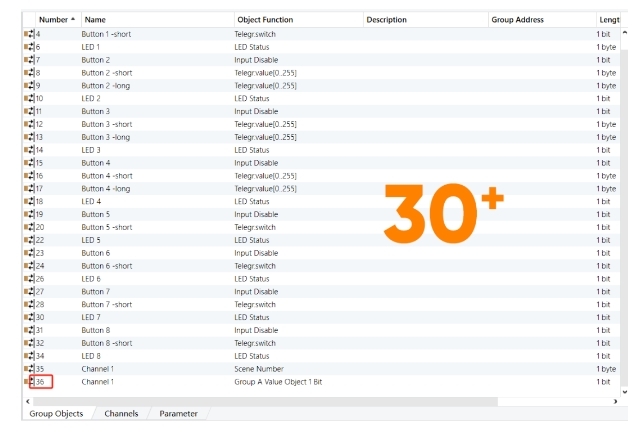
Task: Click the Description column header
Action: pyautogui.click(x=386, y=19)
